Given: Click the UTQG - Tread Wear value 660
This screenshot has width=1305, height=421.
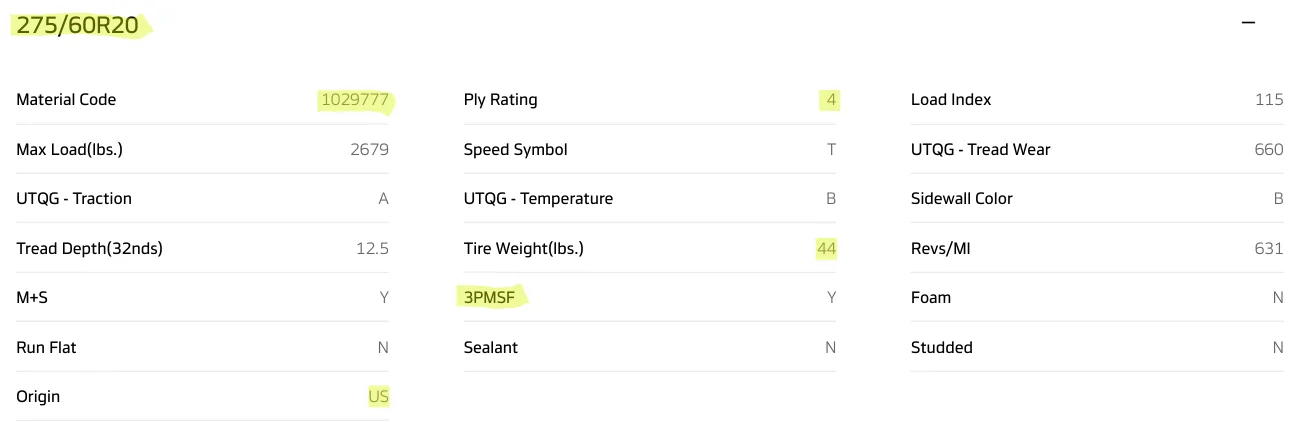Looking at the screenshot, I should (x=1268, y=149).
